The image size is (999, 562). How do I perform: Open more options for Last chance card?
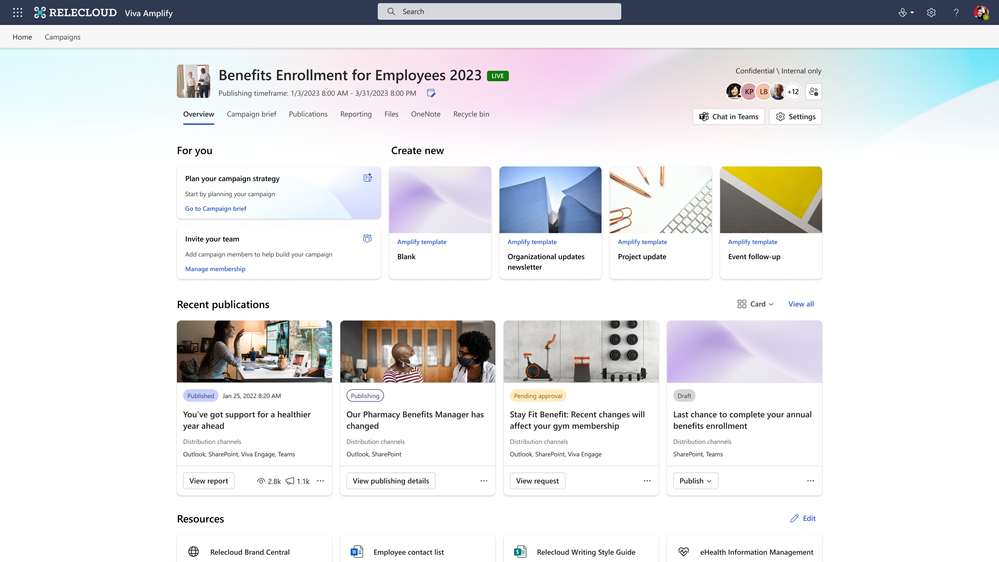click(810, 481)
